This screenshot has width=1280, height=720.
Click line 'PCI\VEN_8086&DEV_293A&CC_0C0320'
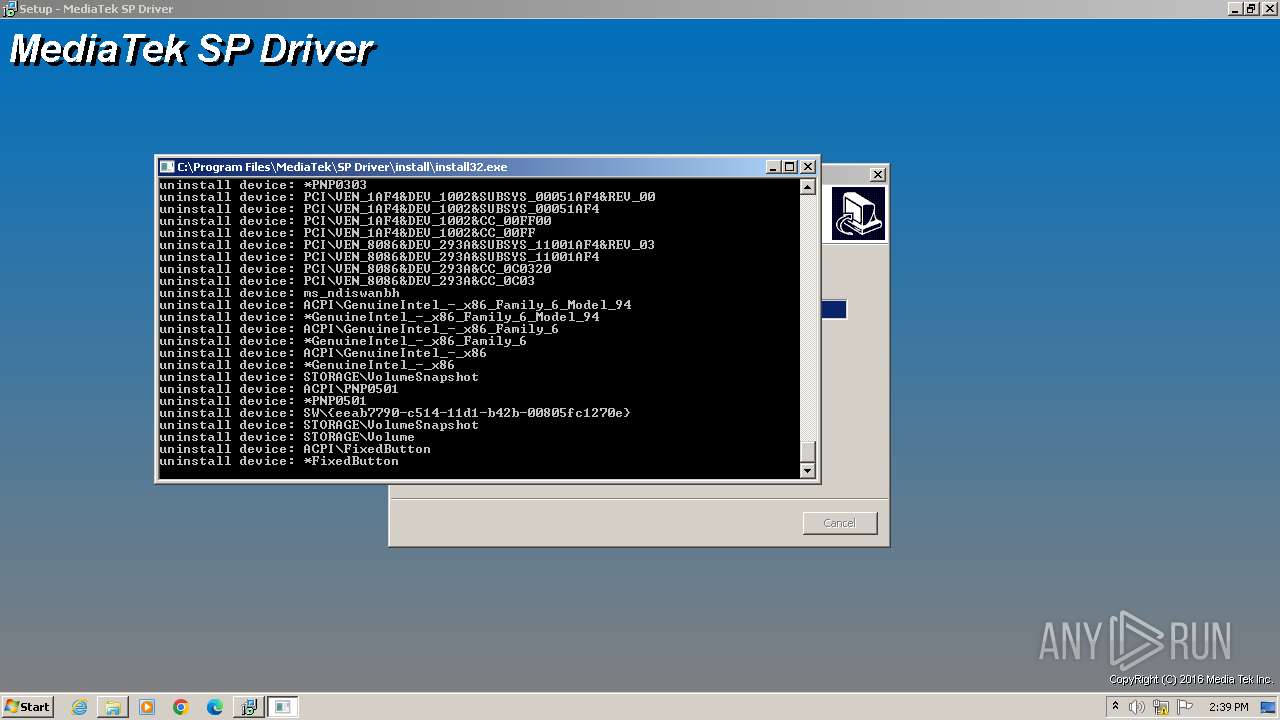tap(427, 269)
